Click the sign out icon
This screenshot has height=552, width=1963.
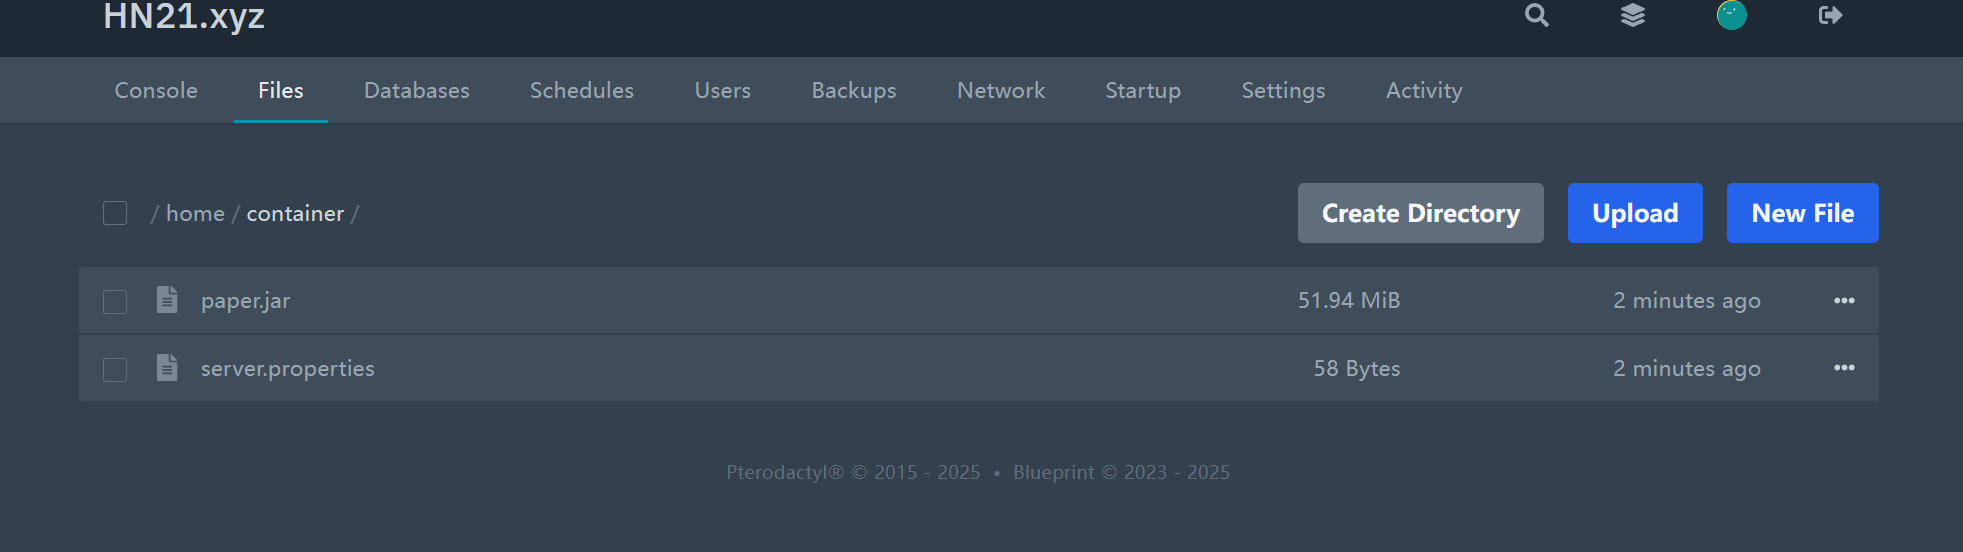coord(1830,15)
